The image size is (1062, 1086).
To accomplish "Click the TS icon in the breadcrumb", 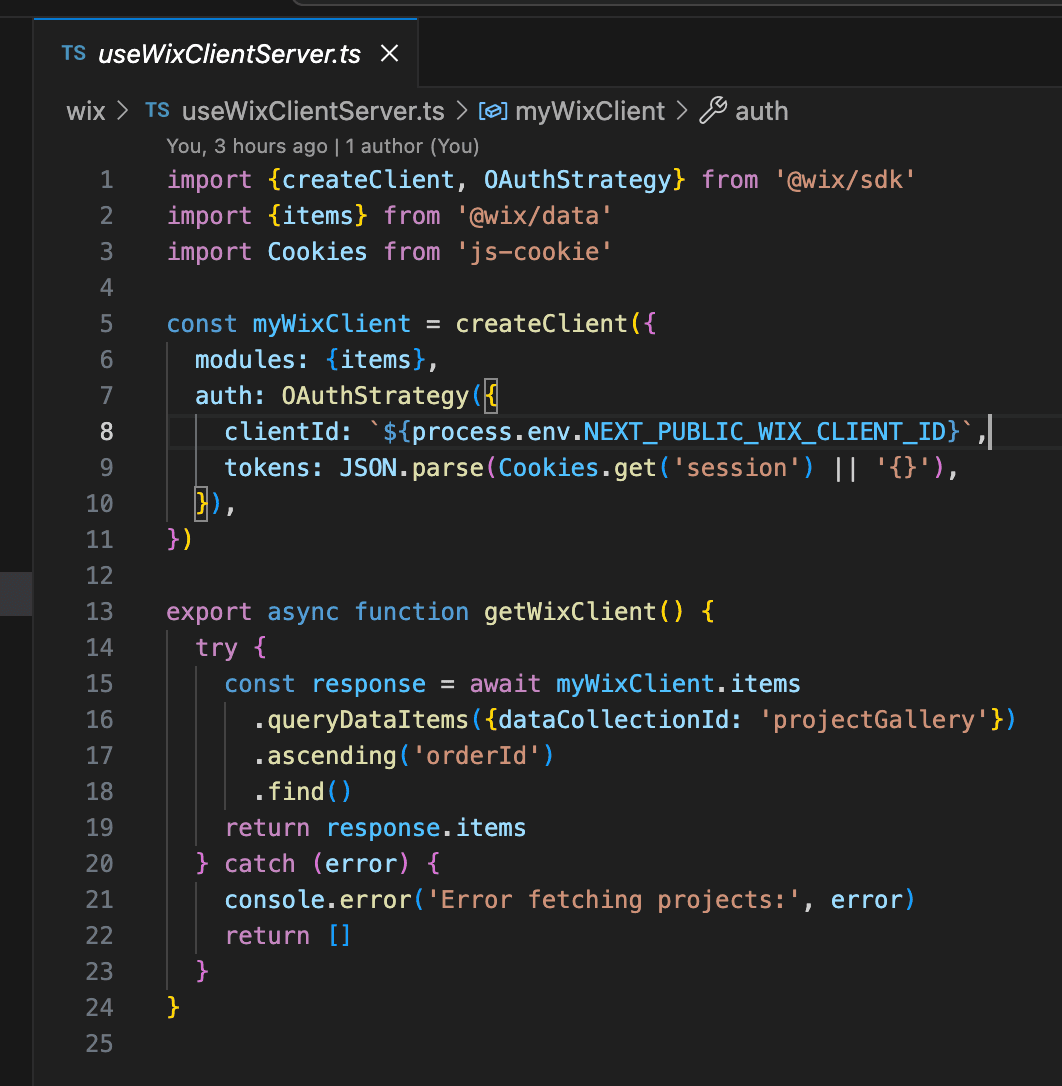I will [x=157, y=110].
